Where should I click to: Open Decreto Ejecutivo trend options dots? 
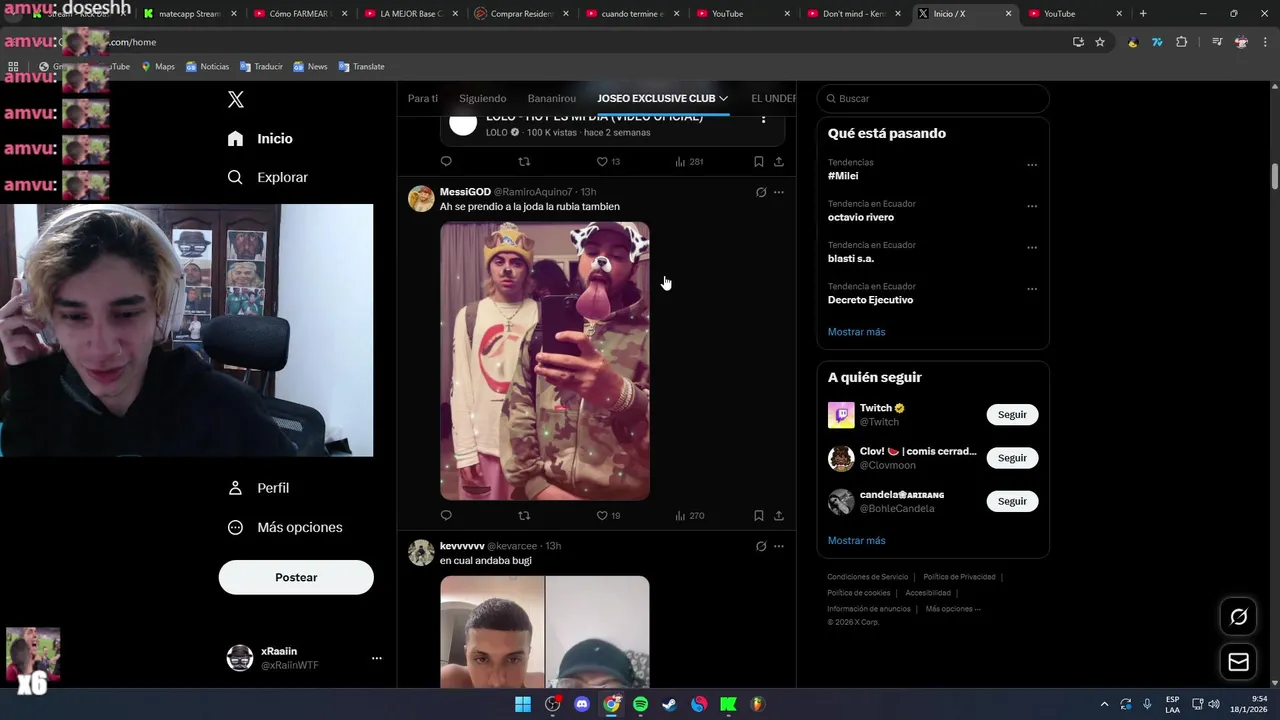click(1032, 289)
